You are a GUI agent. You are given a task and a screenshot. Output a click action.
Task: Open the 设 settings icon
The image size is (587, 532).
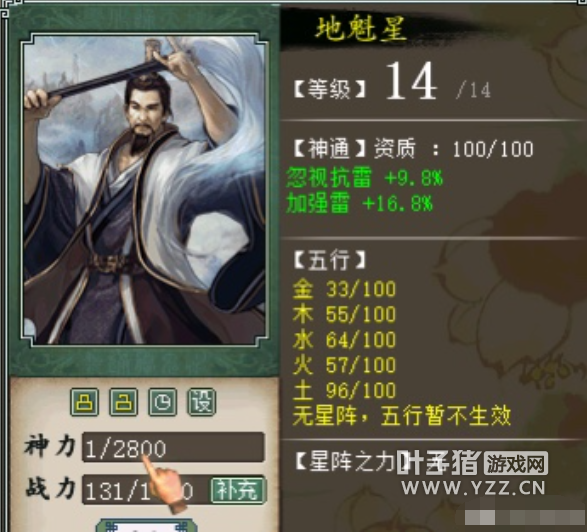(201, 402)
